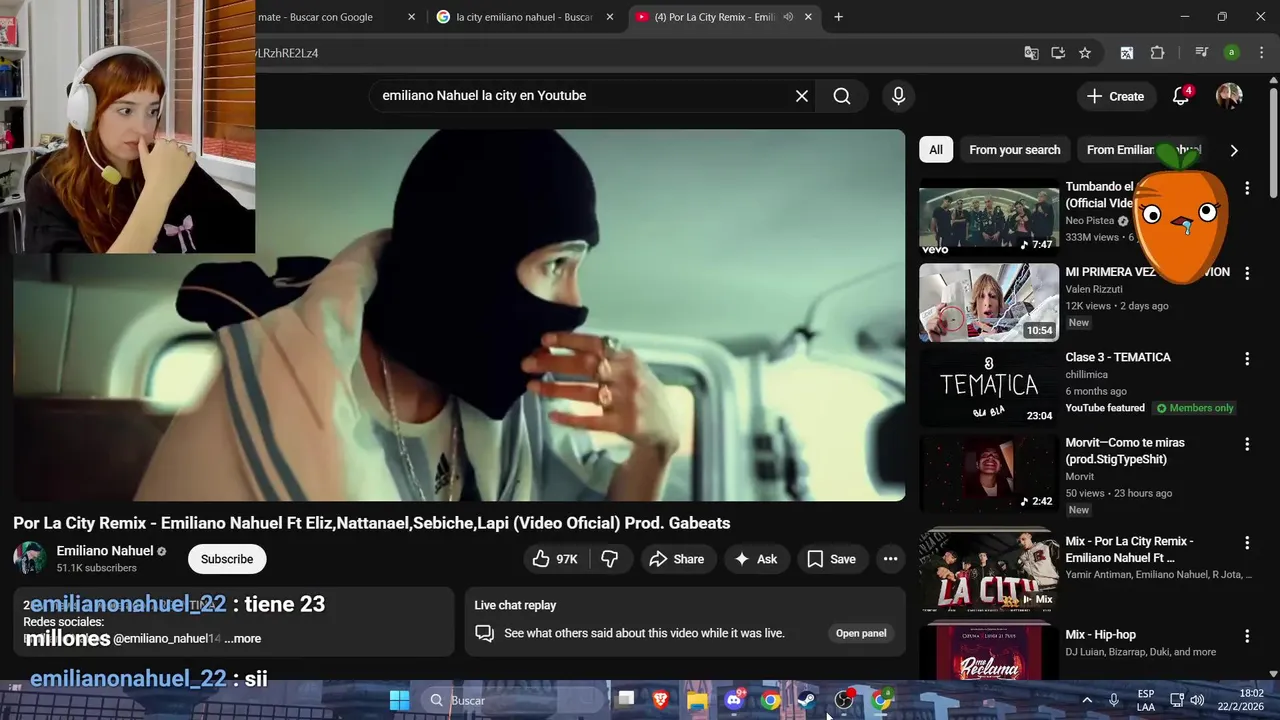Select the 'From Emiliano Nahuel' chip

pos(1143,150)
